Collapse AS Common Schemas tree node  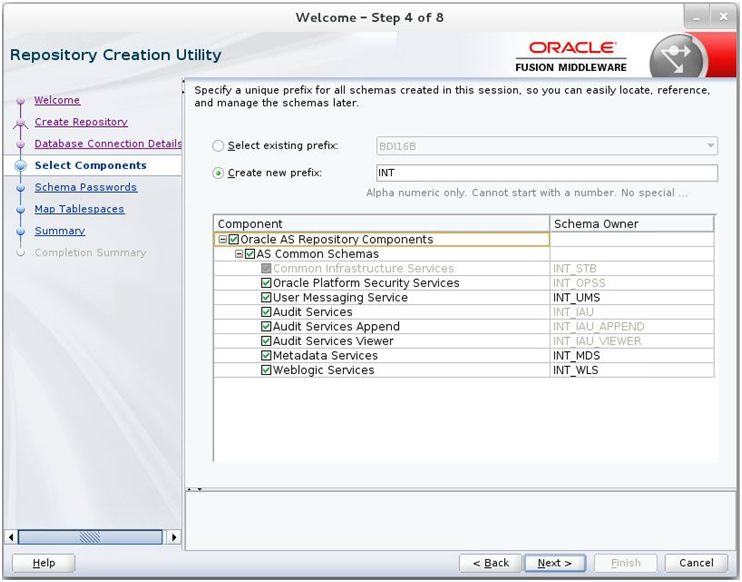click(x=239, y=254)
